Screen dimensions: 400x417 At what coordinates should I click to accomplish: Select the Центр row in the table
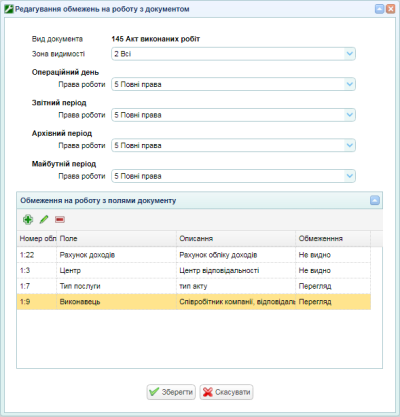pyautogui.click(x=194, y=270)
